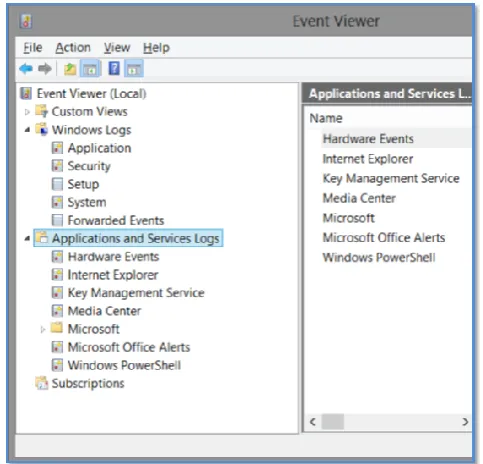
Task: Click the Setup log icon
Action: 57,184
